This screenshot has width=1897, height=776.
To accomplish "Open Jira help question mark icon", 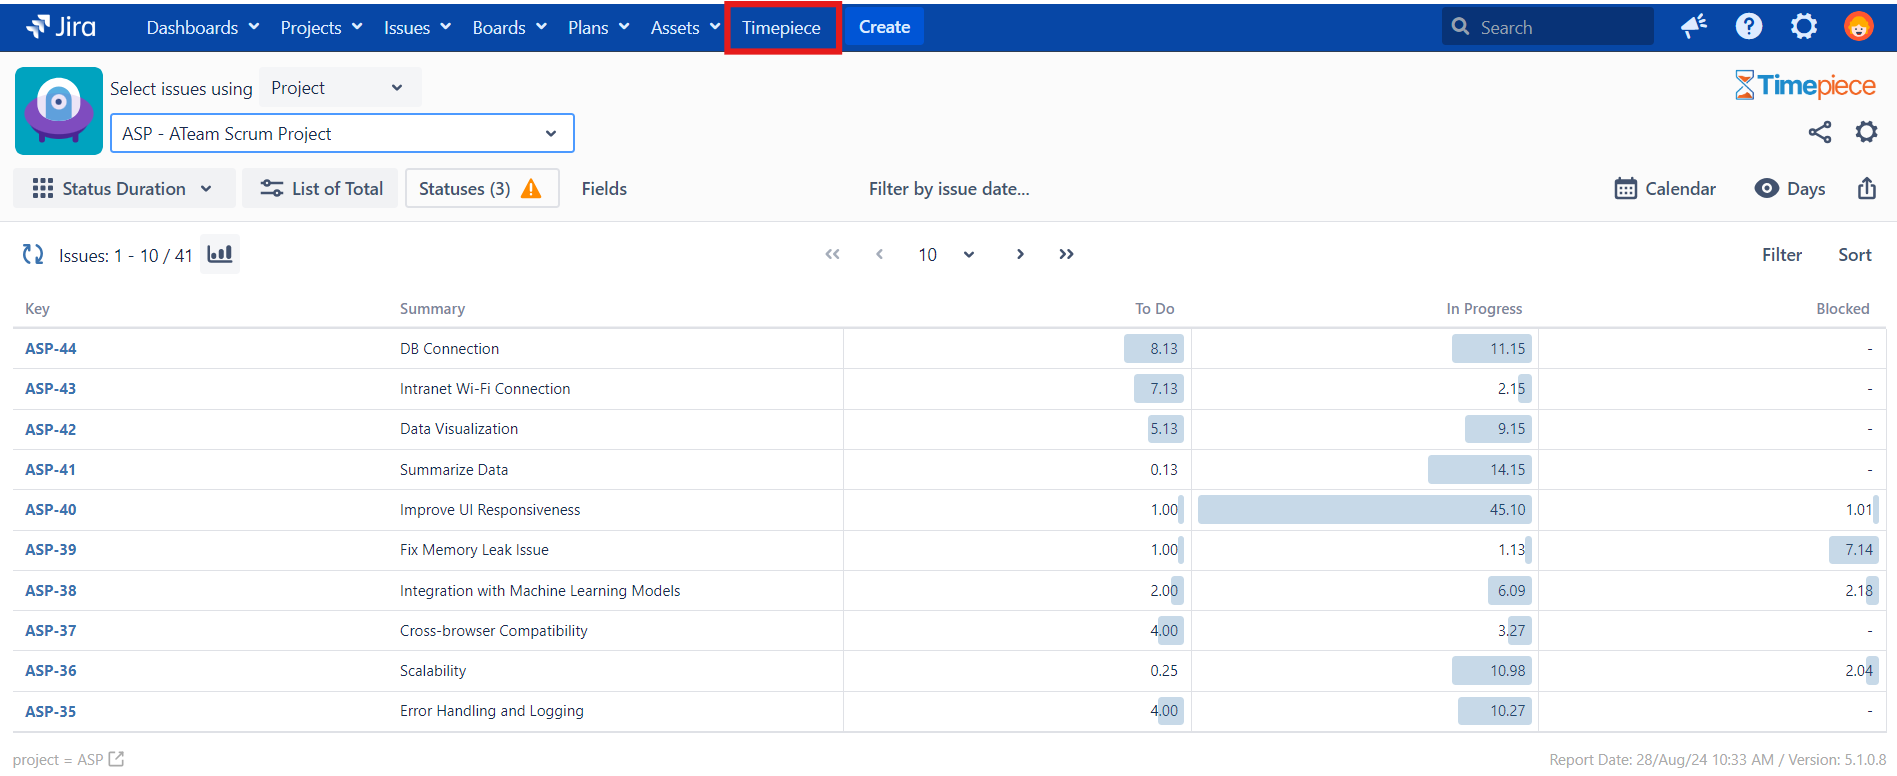I will (x=1748, y=27).
